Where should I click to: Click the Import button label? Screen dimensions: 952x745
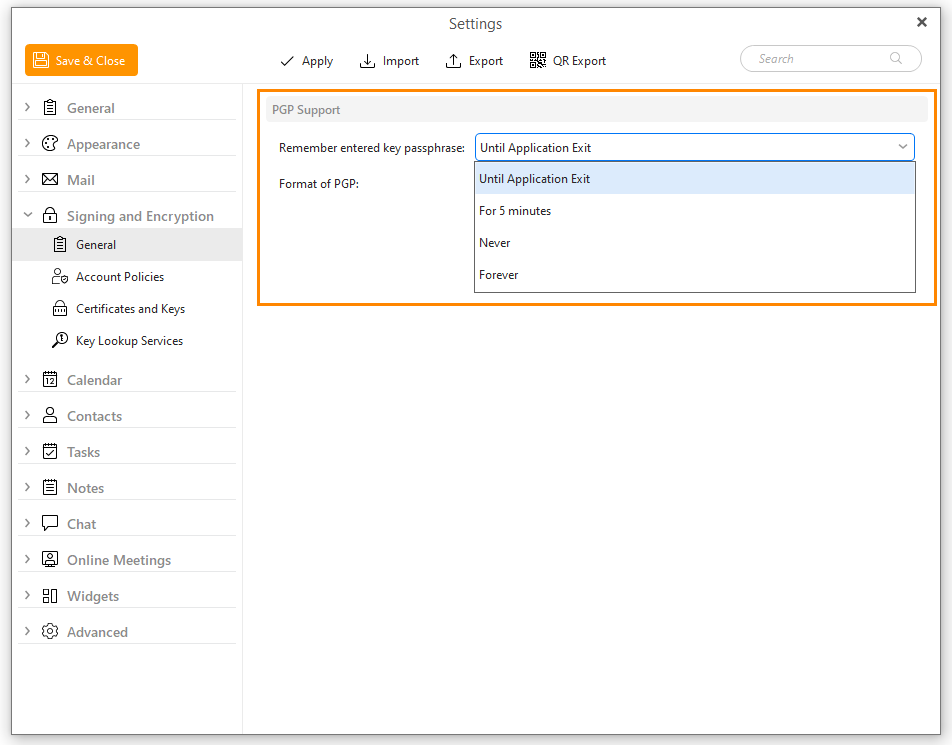(401, 61)
